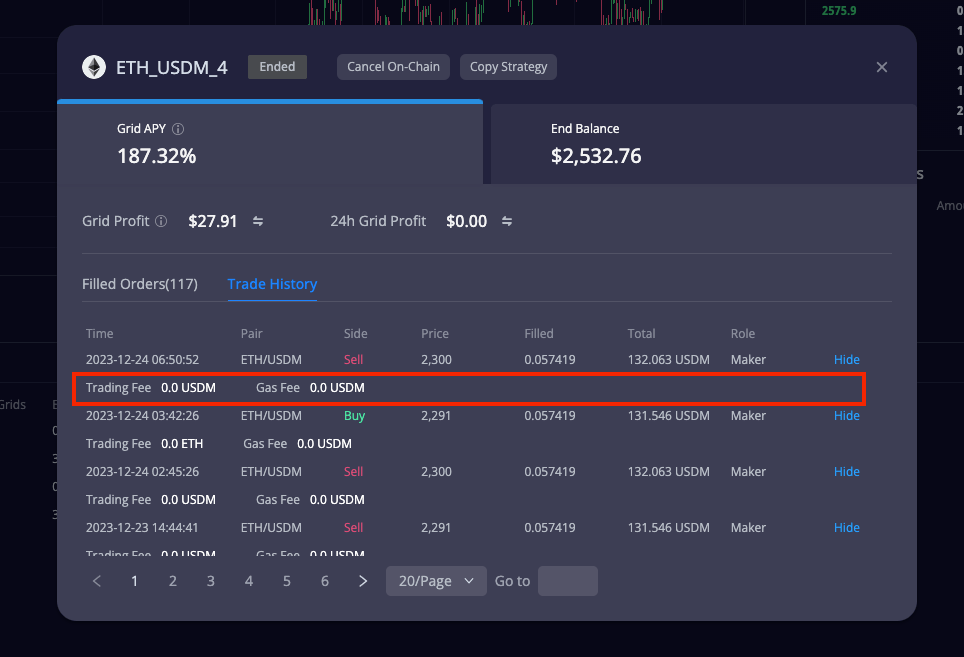Swap currency icon next to 24h Grid Profit
The height and width of the screenshot is (657, 964).
click(507, 221)
